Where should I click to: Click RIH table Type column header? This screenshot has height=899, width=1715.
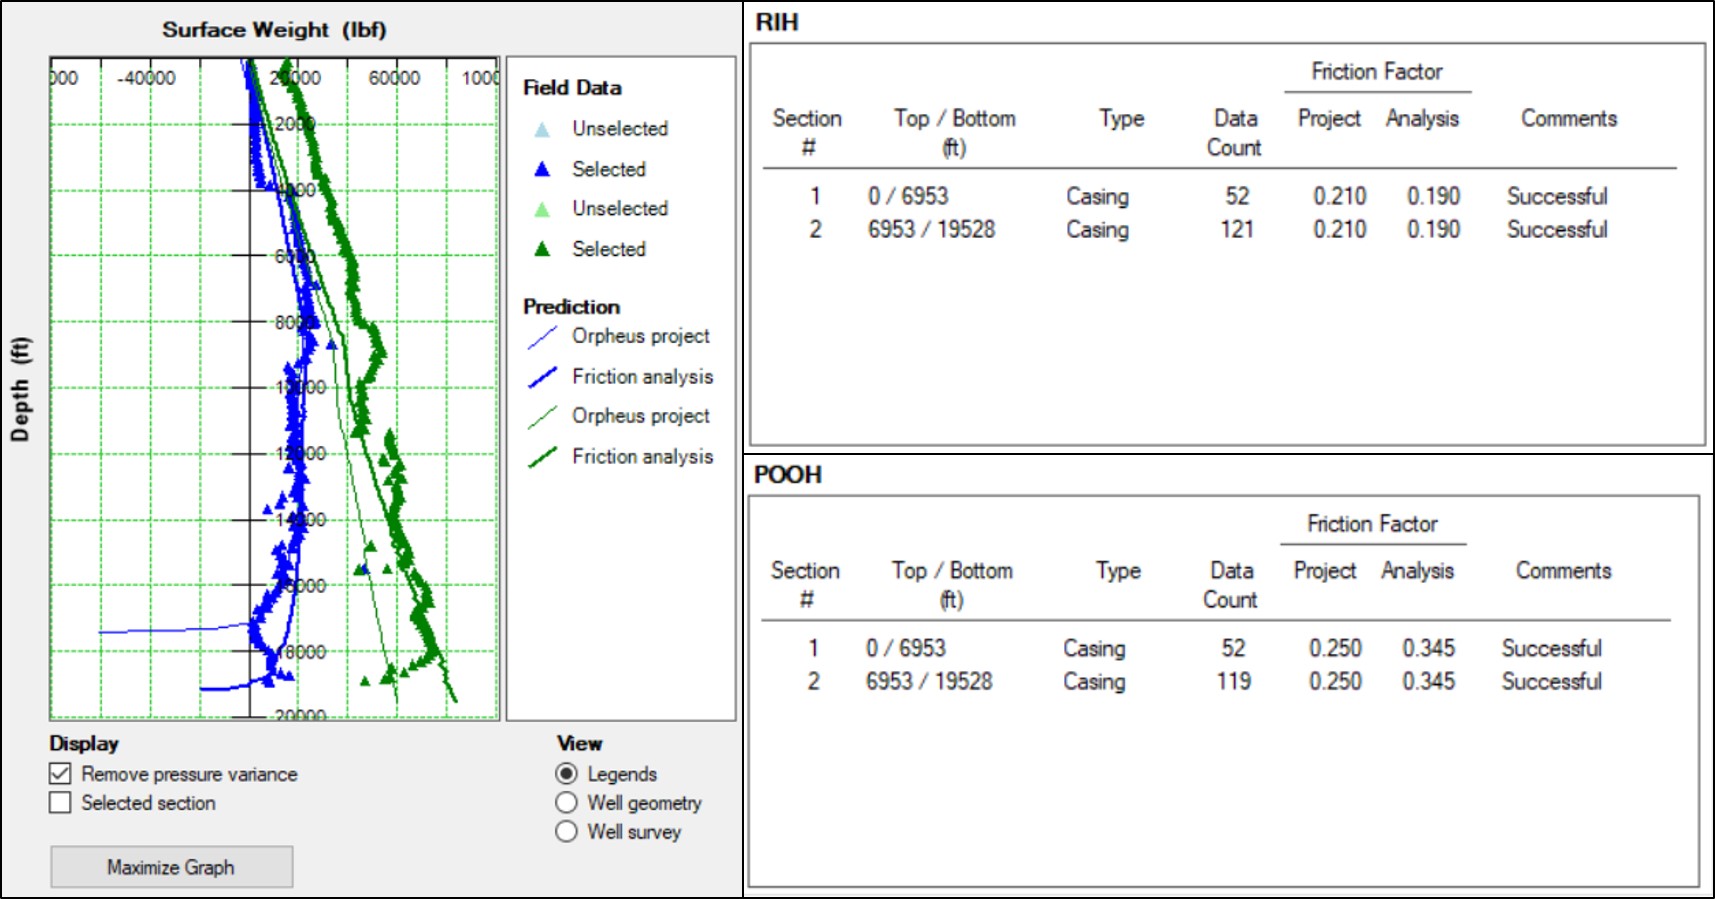click(1121, 118)
